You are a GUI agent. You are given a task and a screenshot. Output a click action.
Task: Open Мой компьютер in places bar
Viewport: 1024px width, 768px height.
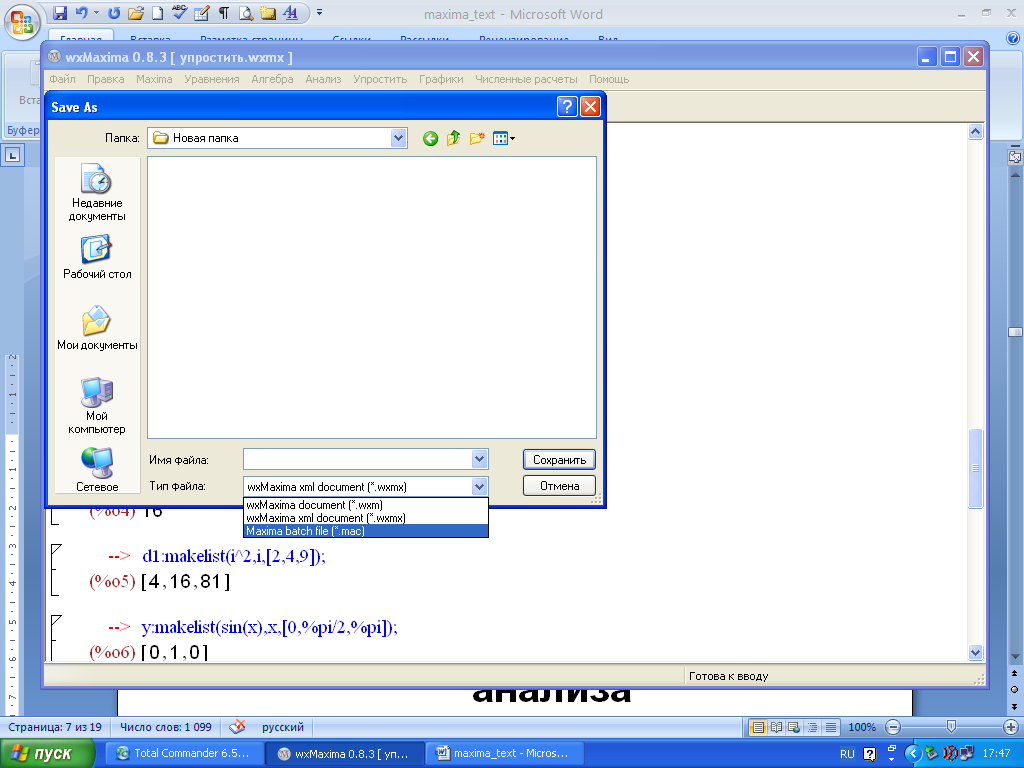pyautogui.click(x=97, y=406)
